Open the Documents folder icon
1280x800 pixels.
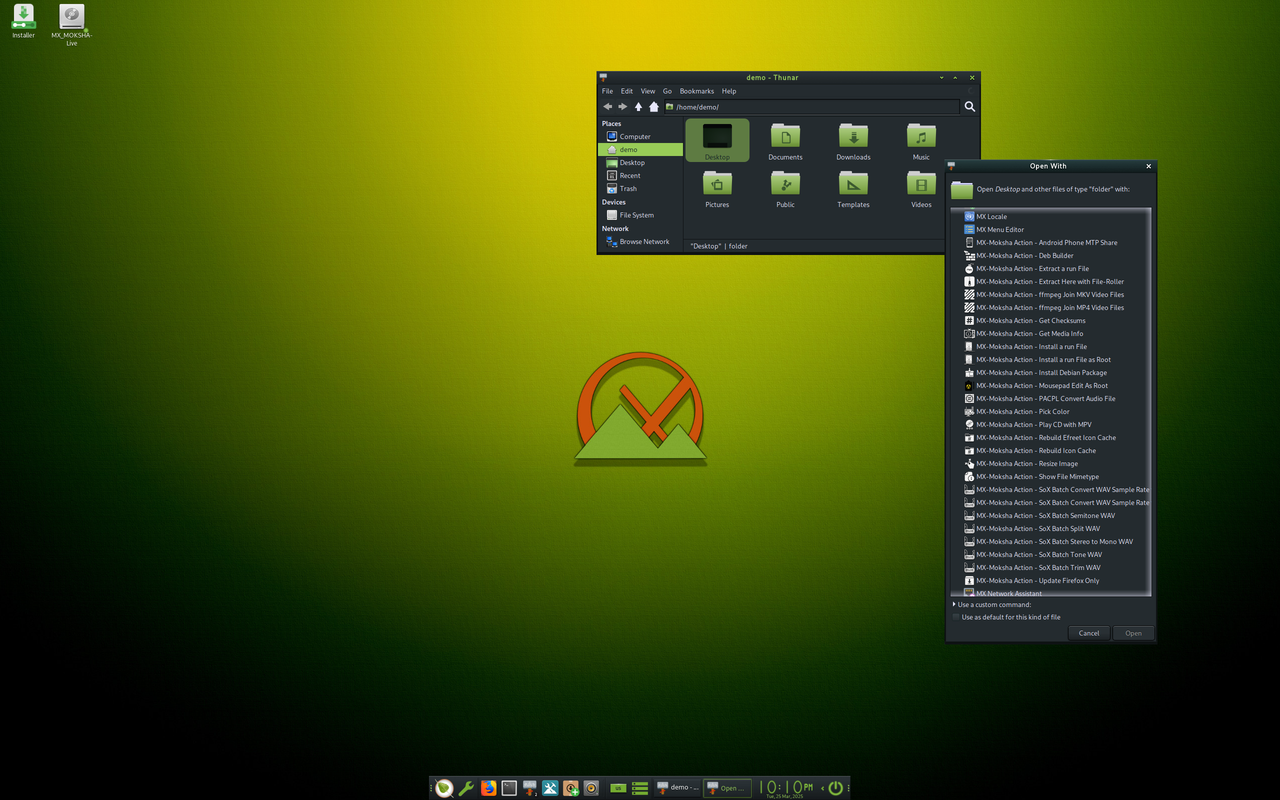[785, 137]
